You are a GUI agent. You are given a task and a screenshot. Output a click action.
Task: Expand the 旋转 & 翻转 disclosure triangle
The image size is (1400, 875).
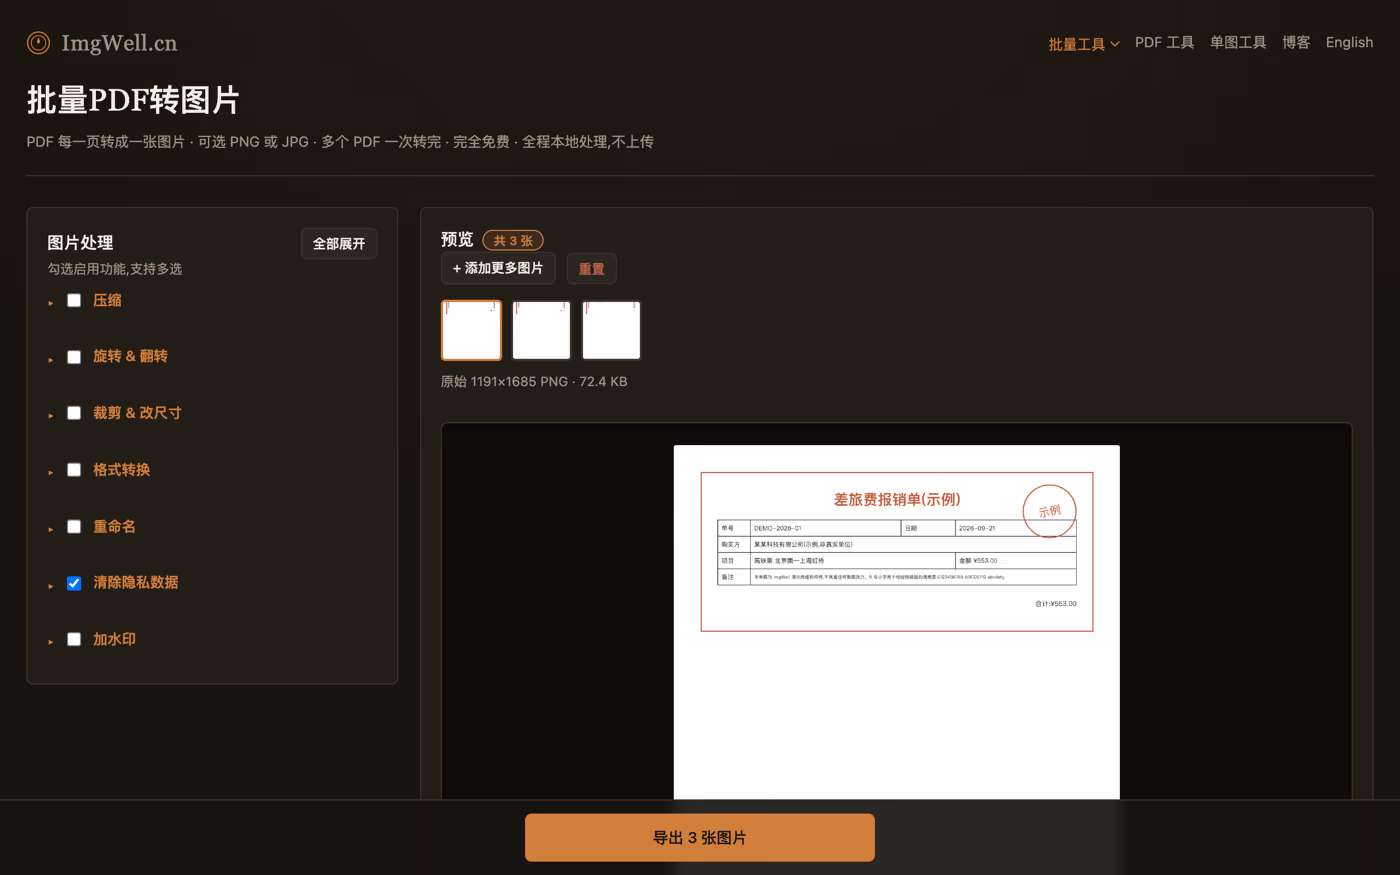51,359
